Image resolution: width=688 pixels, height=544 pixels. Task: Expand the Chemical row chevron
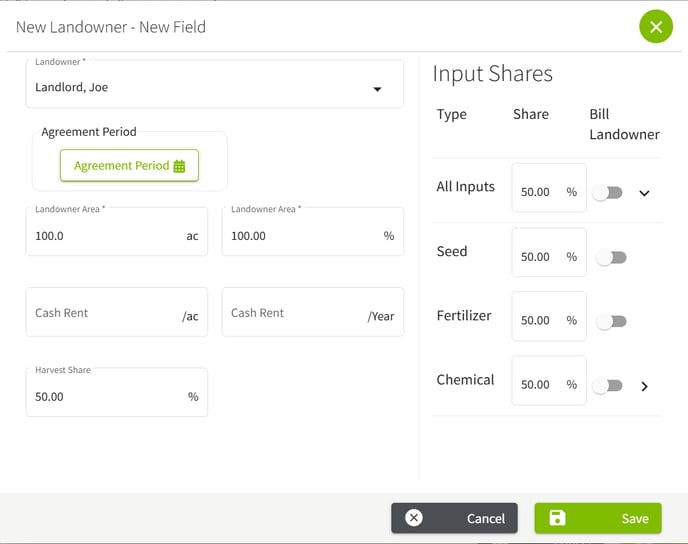point(644,386)
